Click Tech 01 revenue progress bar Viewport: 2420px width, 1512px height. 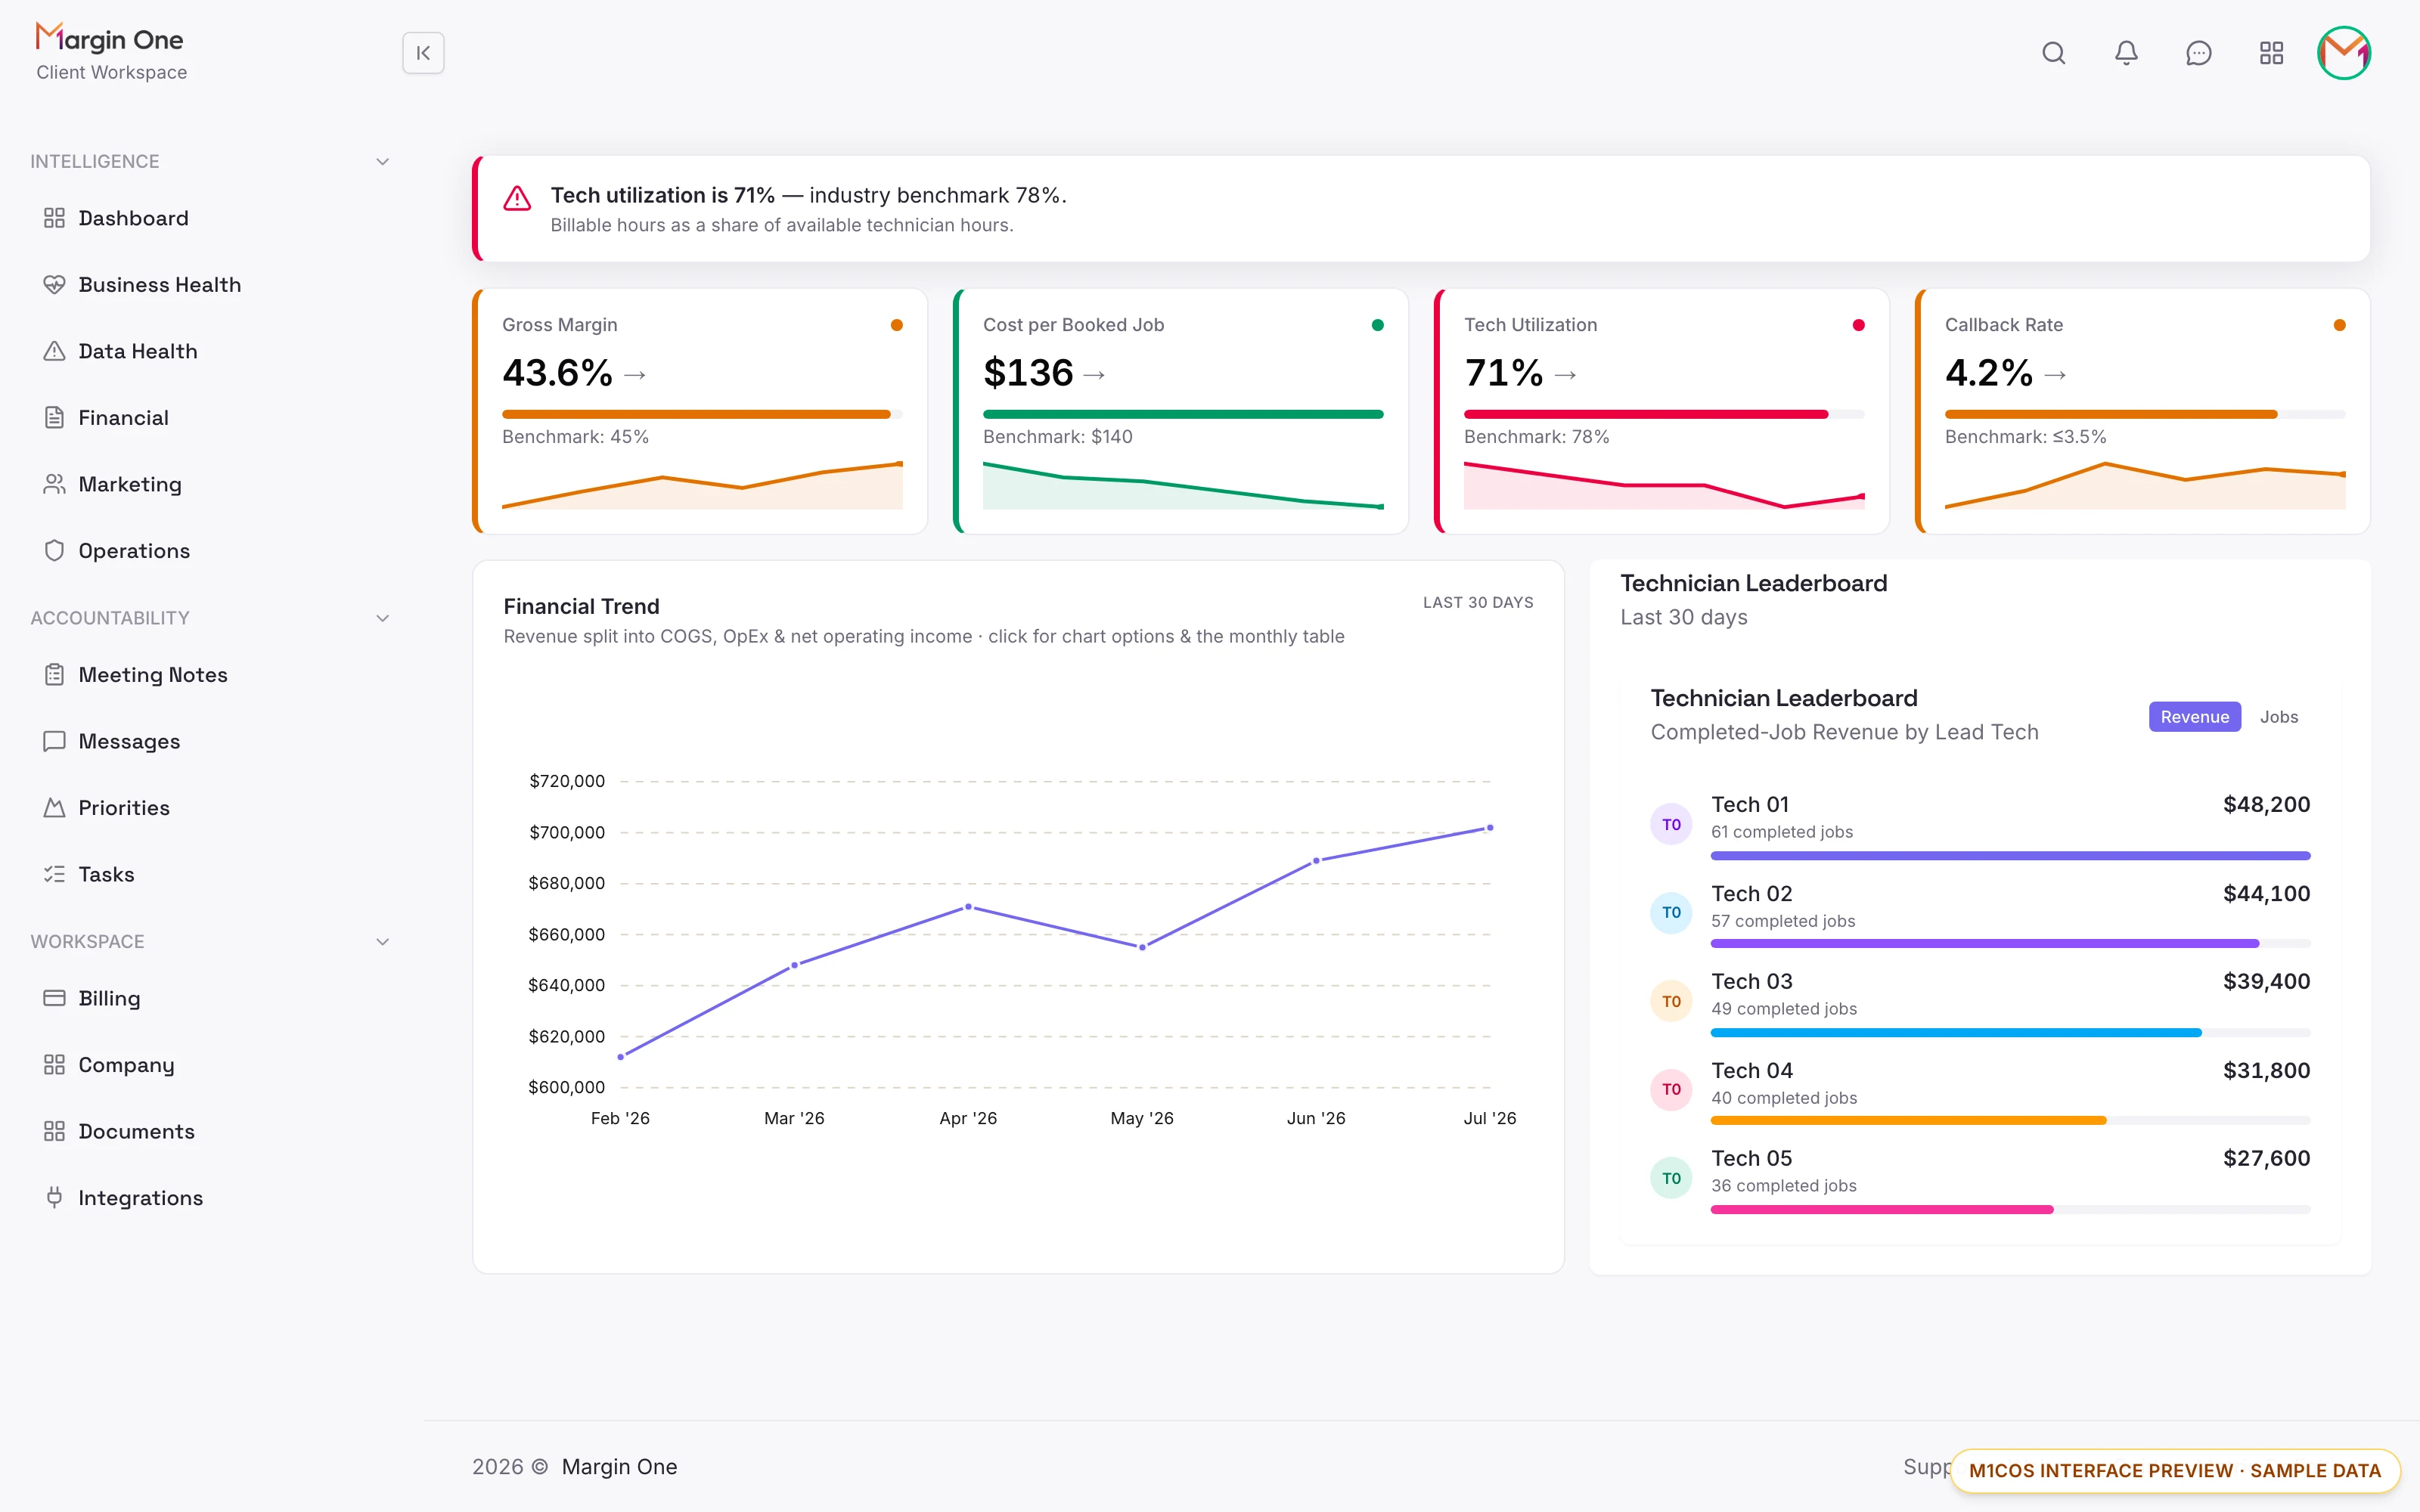(2010, 856)
